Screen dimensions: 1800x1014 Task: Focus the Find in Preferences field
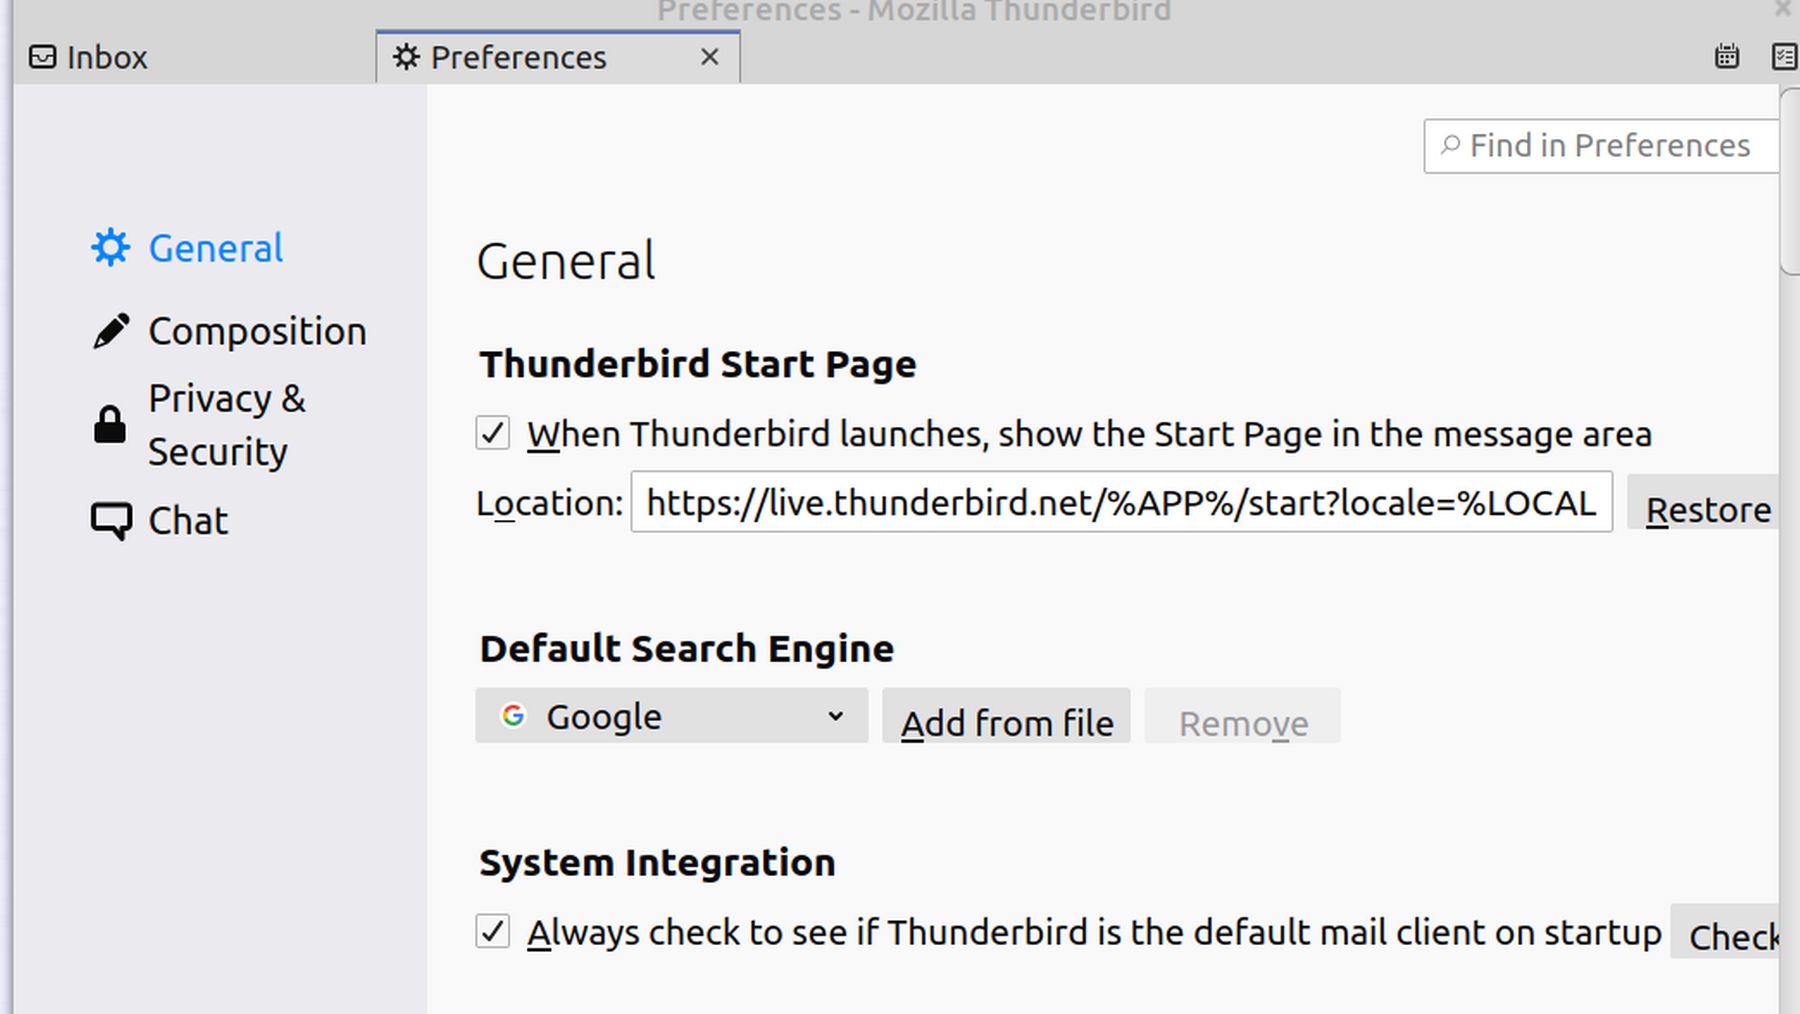point(1602,146)
